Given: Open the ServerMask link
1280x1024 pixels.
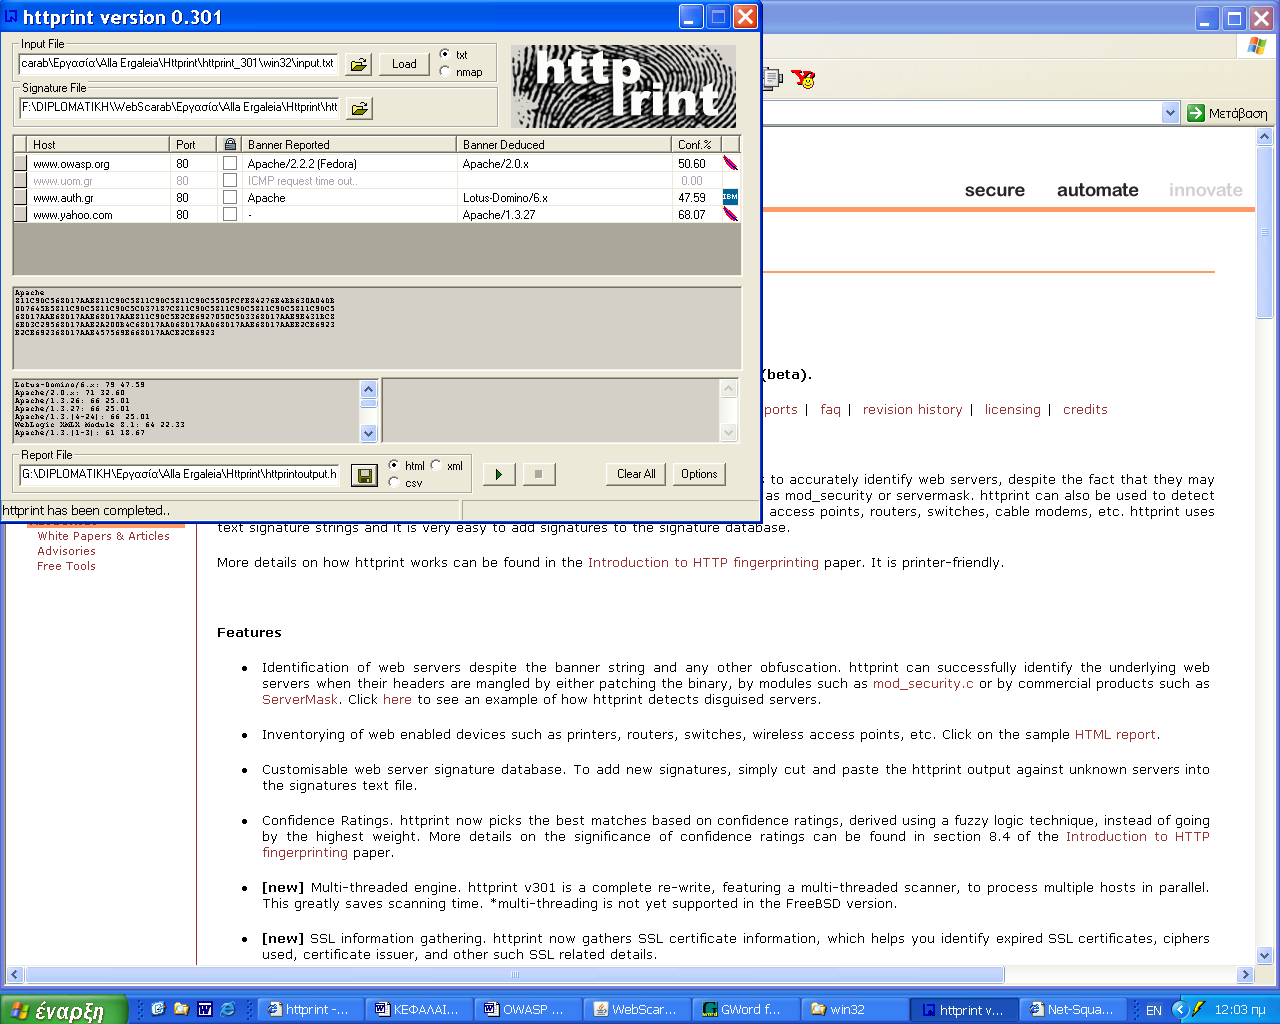Looking at the screenshot, I should point(300,699).
